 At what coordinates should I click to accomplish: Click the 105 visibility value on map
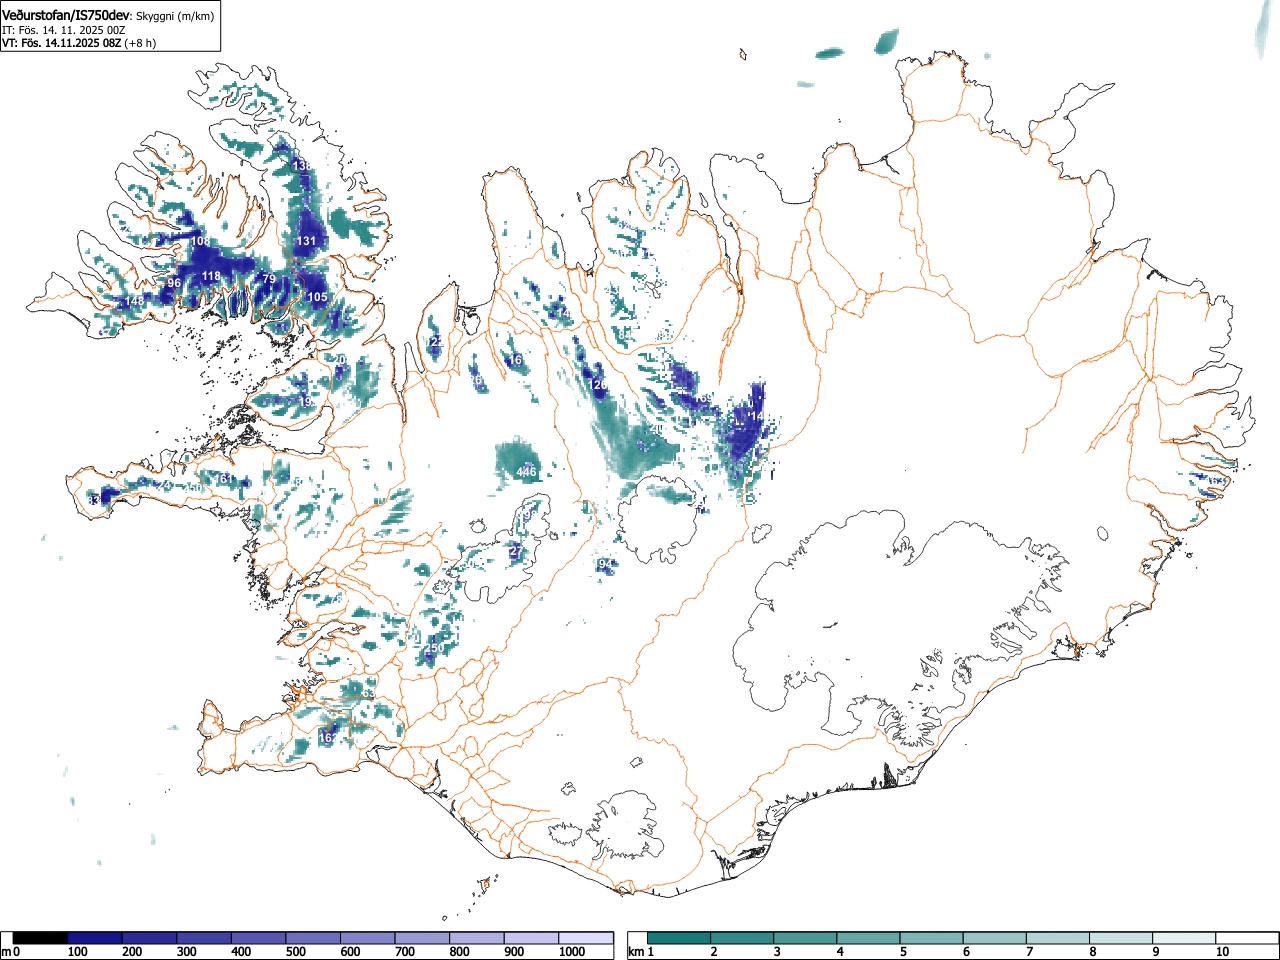(317, 297)
